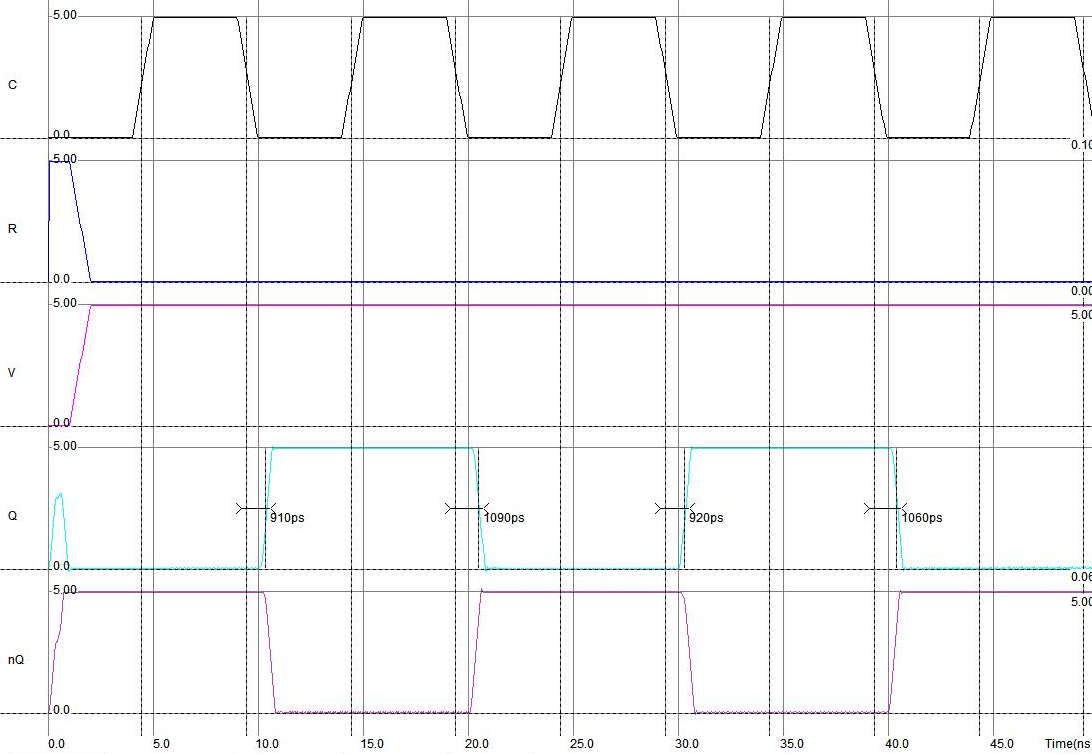The image size is (1092, 754).
Task: Click the 30.0 time axis tick
Action: point(687,744)
